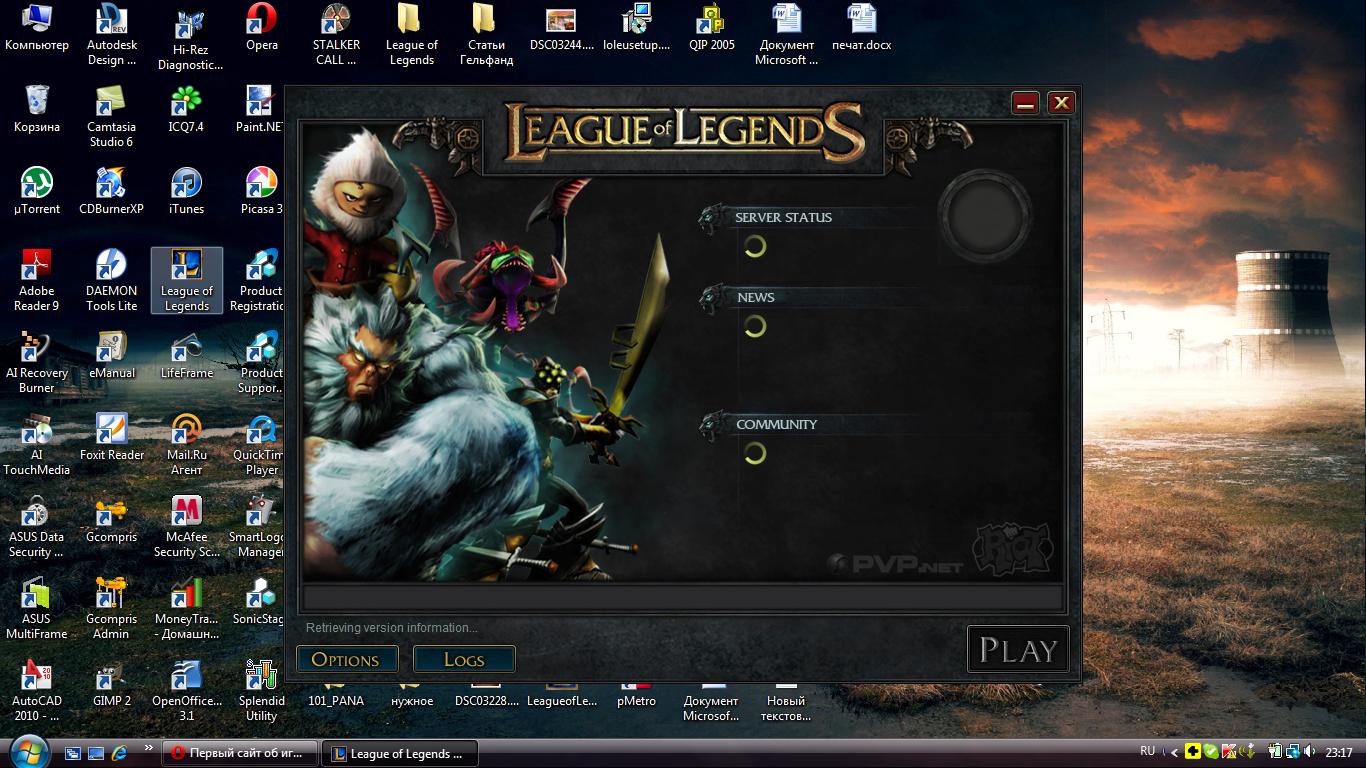This screenshot has width=1366, height=768.
Task: Open the Статьи Гельфанд folder
Action: point(486,35)
